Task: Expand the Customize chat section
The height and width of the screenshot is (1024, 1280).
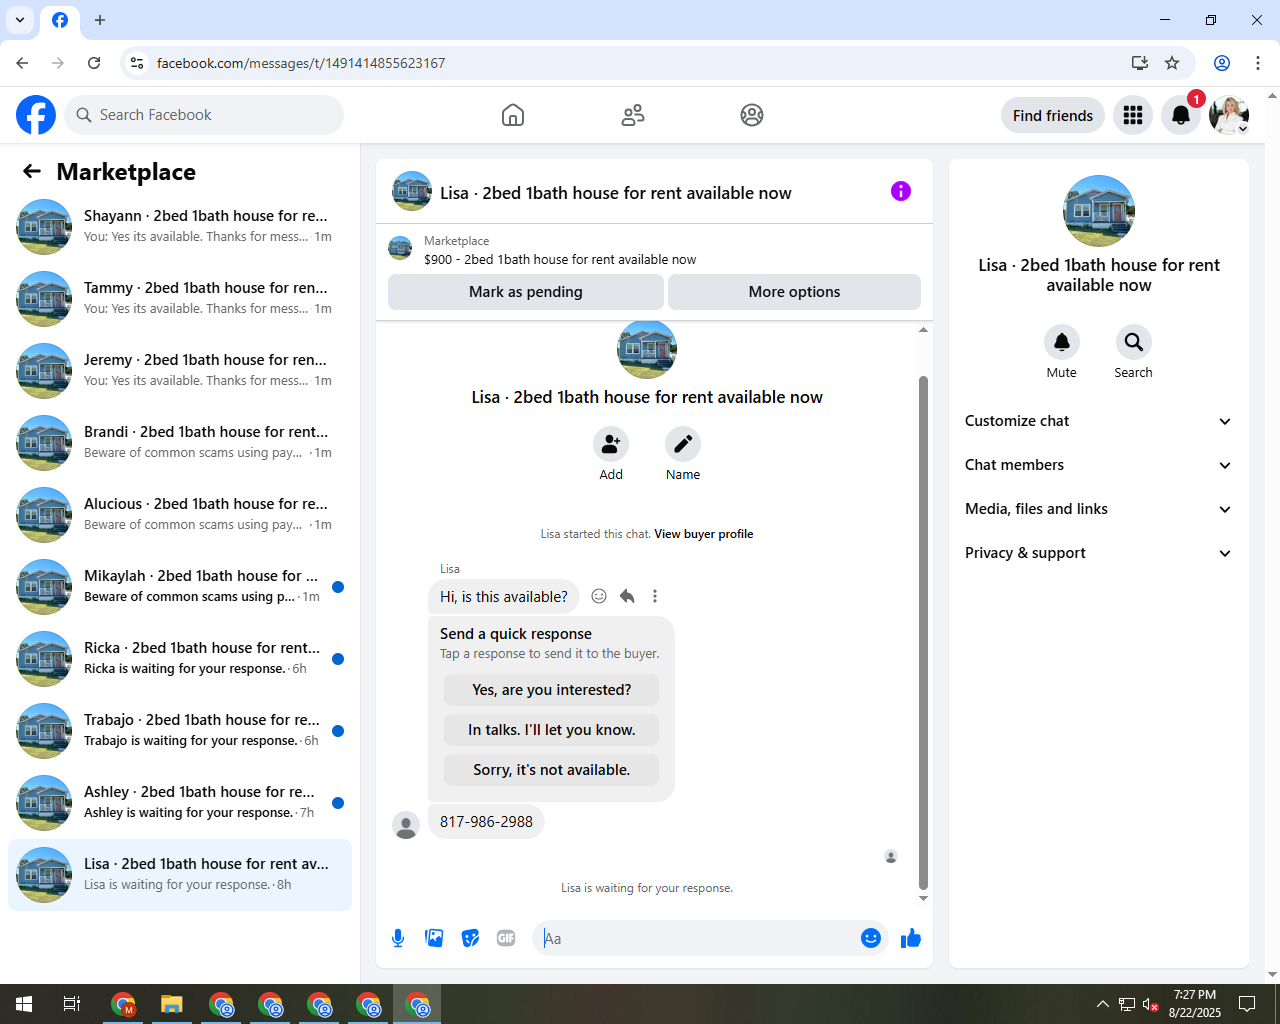Action: coord(1099,421)
